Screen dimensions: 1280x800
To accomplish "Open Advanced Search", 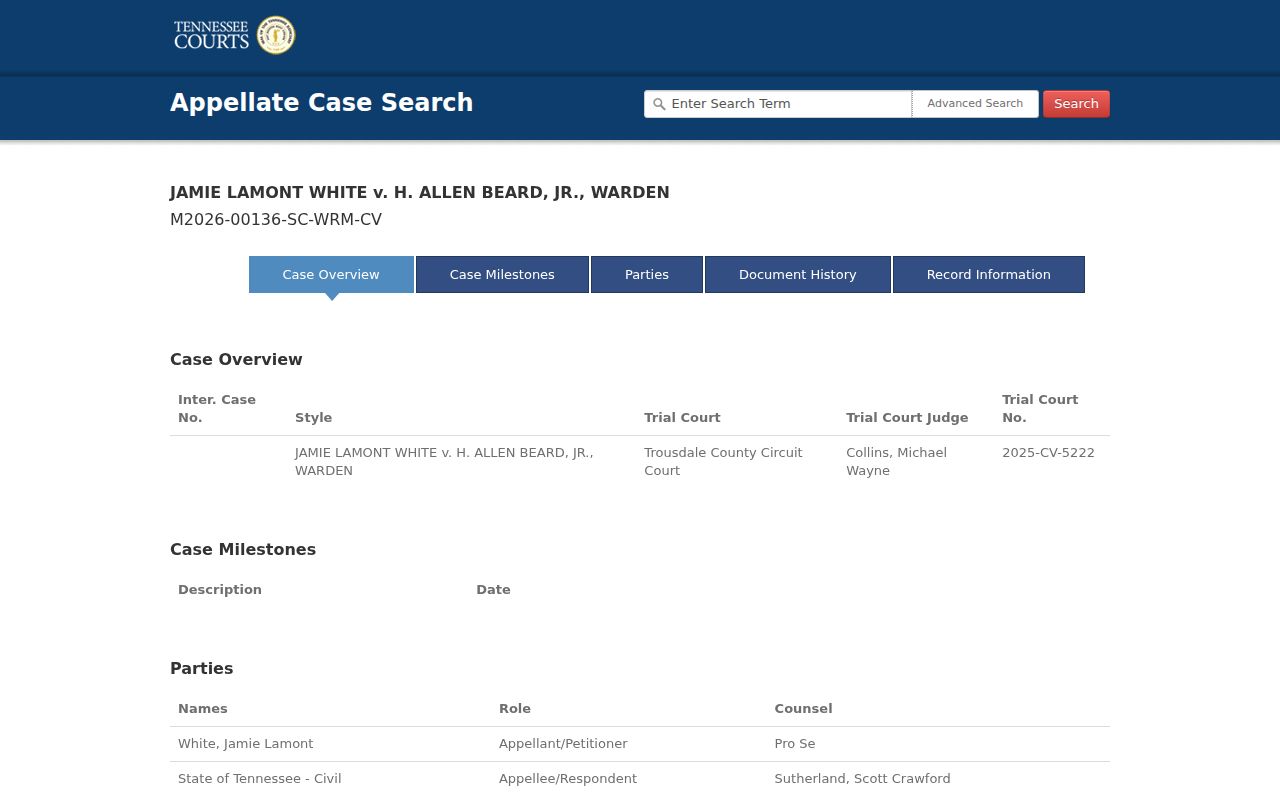I will (975, 104).
